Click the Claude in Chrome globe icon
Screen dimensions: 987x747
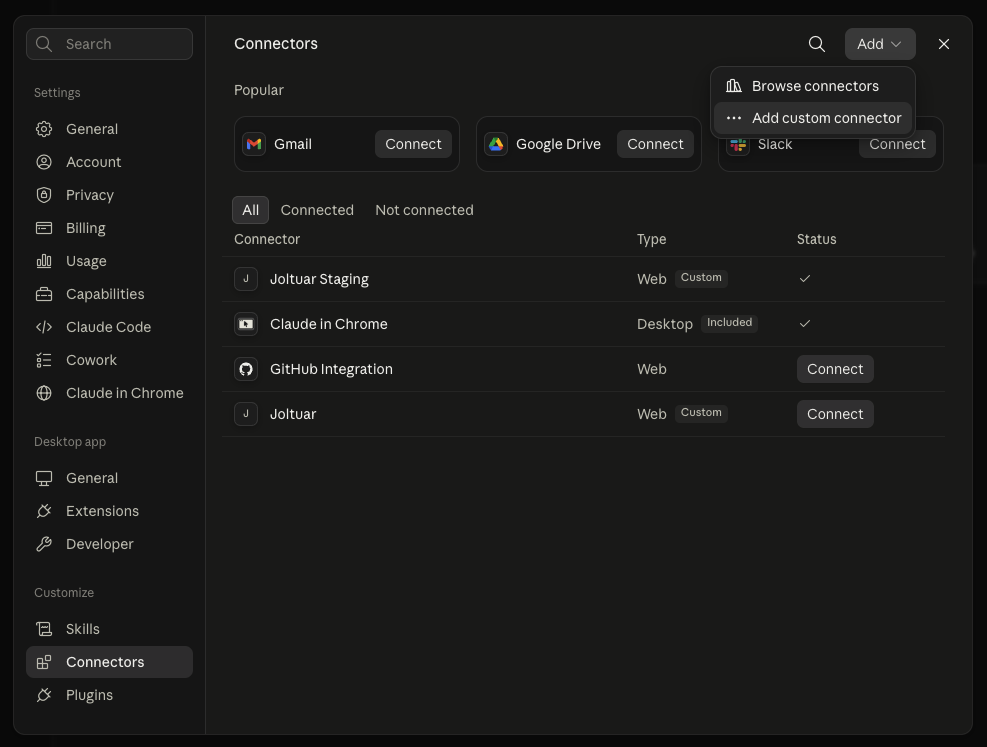point(44,393)
